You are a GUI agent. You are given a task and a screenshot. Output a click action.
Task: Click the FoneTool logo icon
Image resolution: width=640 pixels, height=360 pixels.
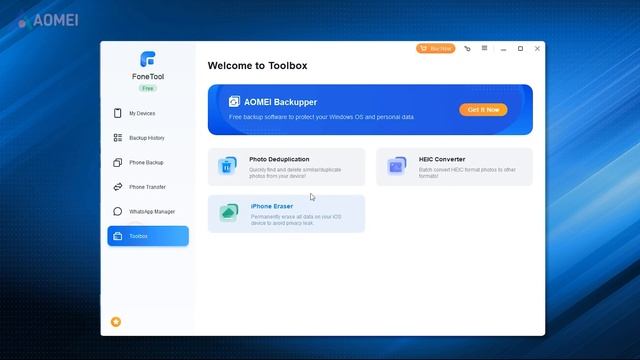(148, 59)
